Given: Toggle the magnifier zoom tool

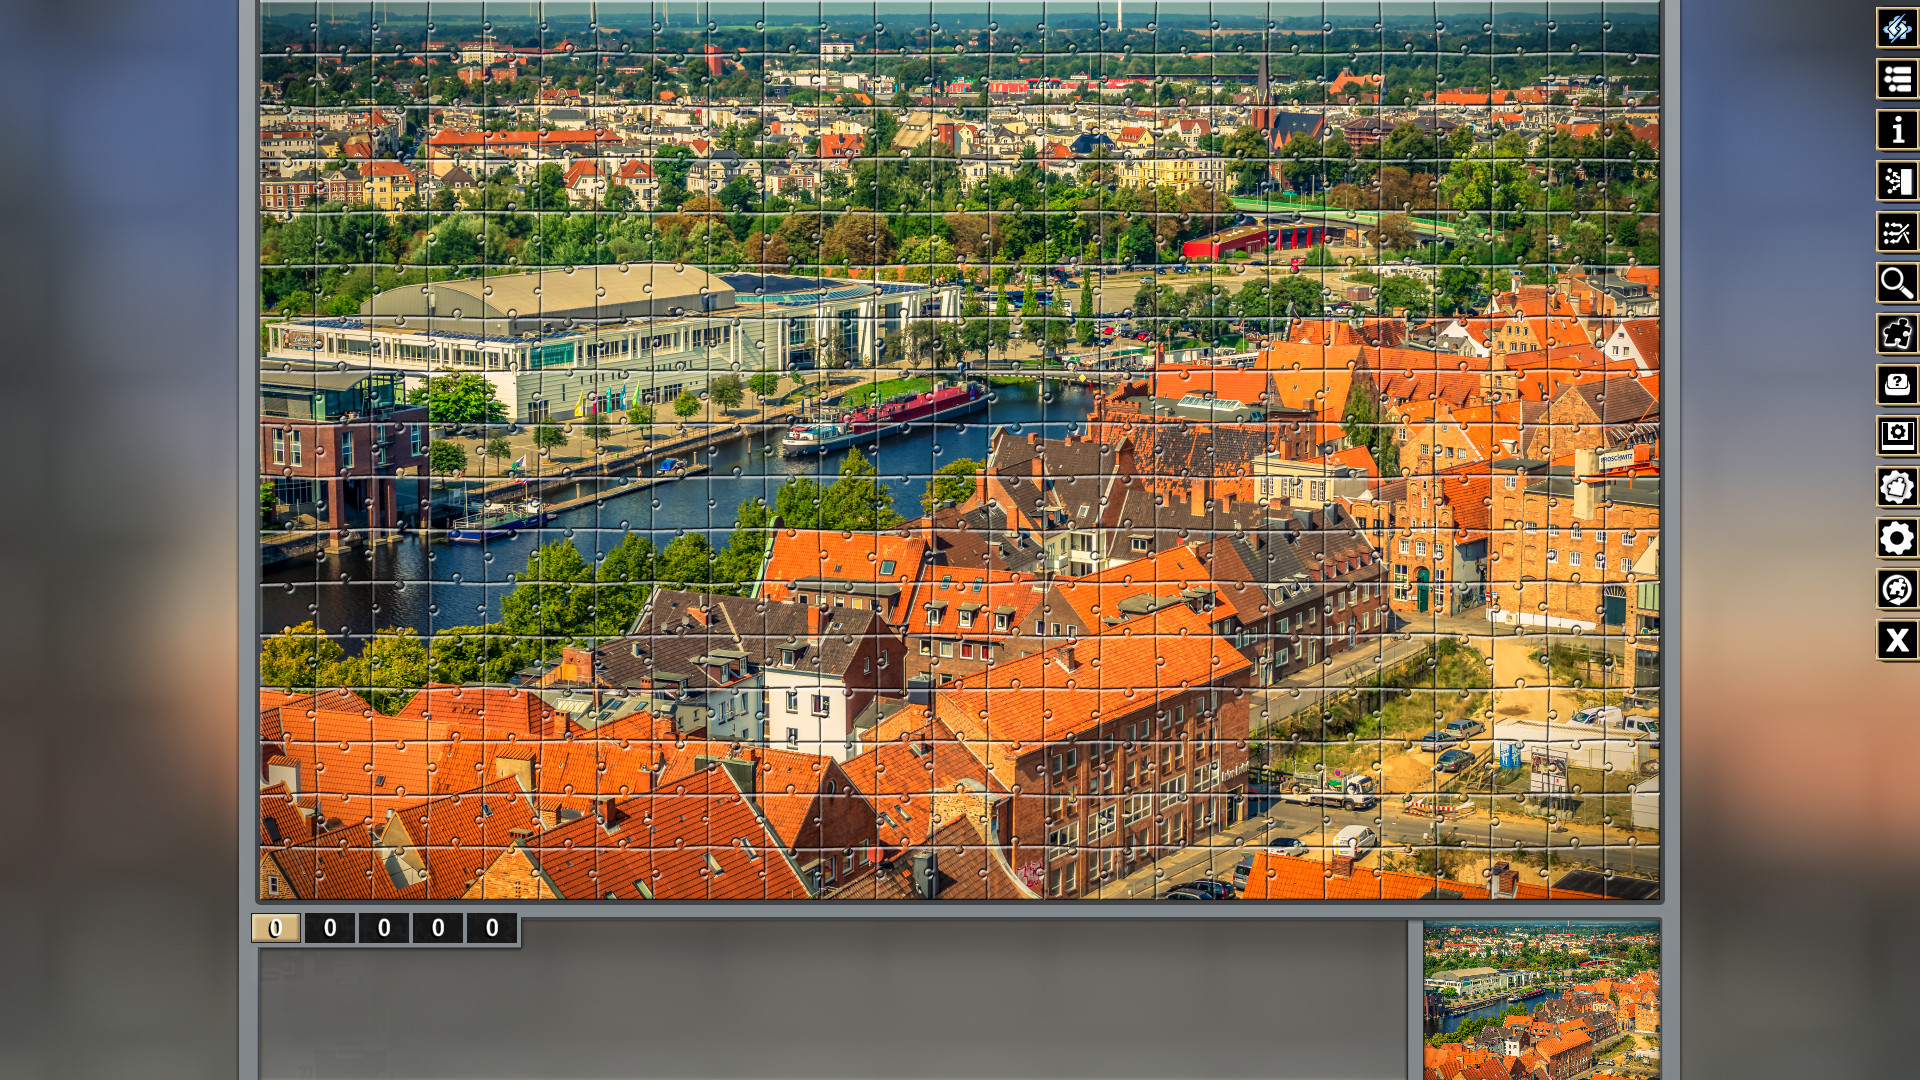Looking at the screenshot, I should [1897, 284].
